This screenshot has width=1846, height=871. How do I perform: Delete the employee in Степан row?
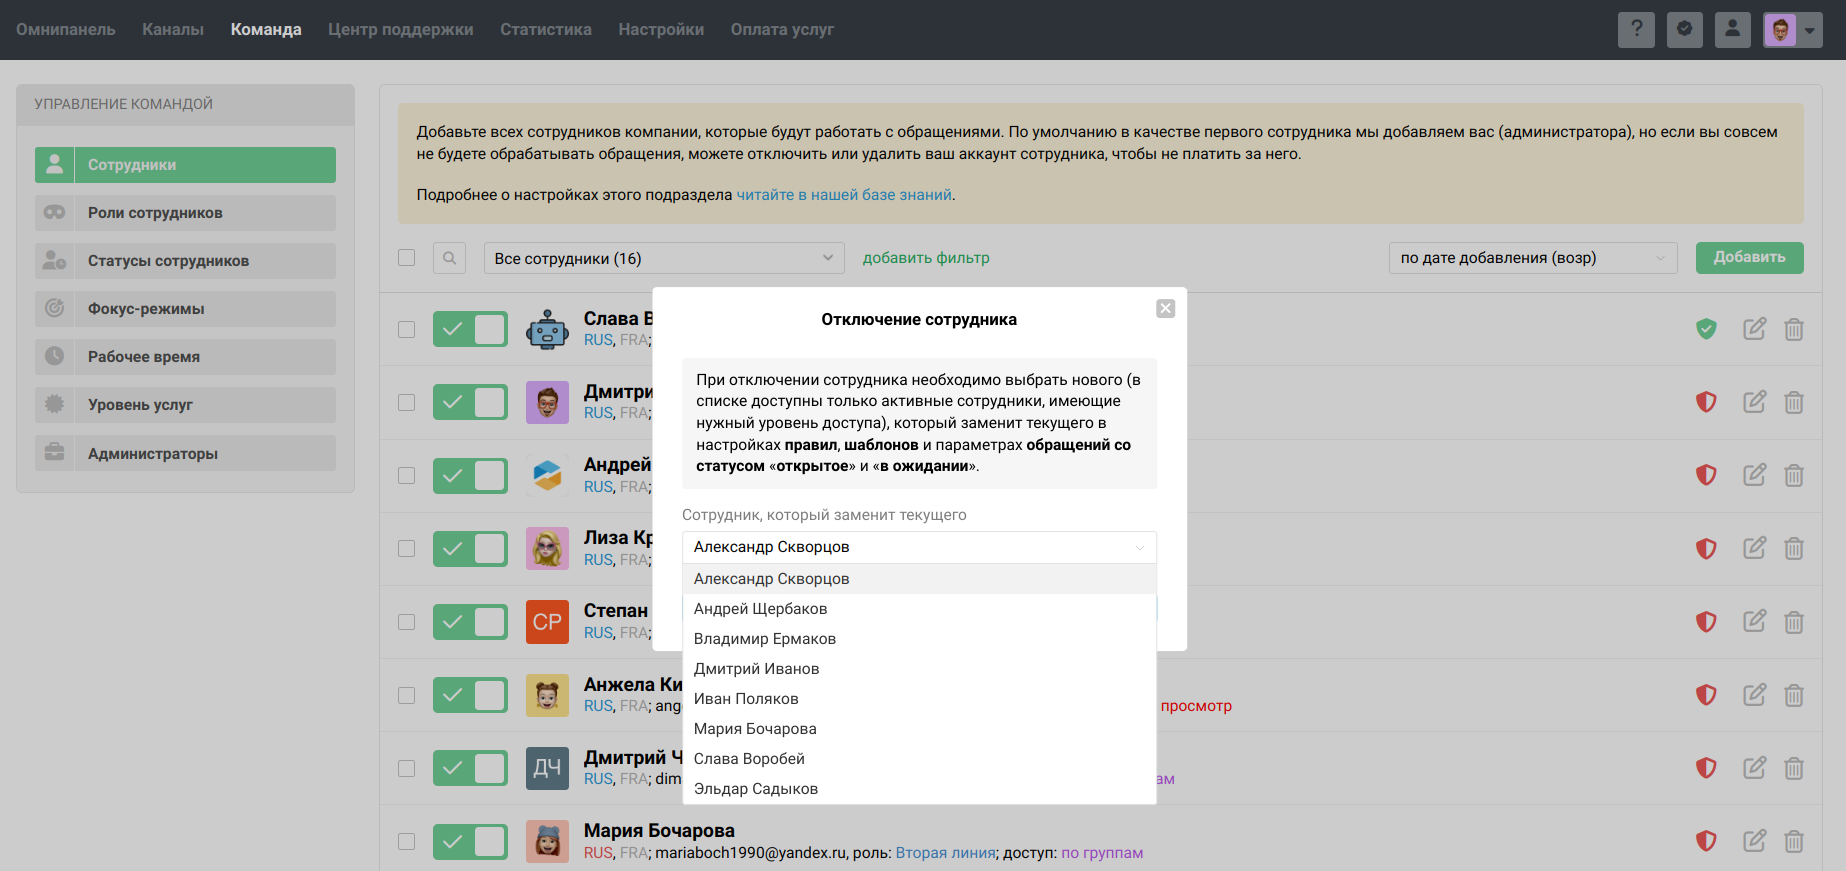click(1794, 621)
